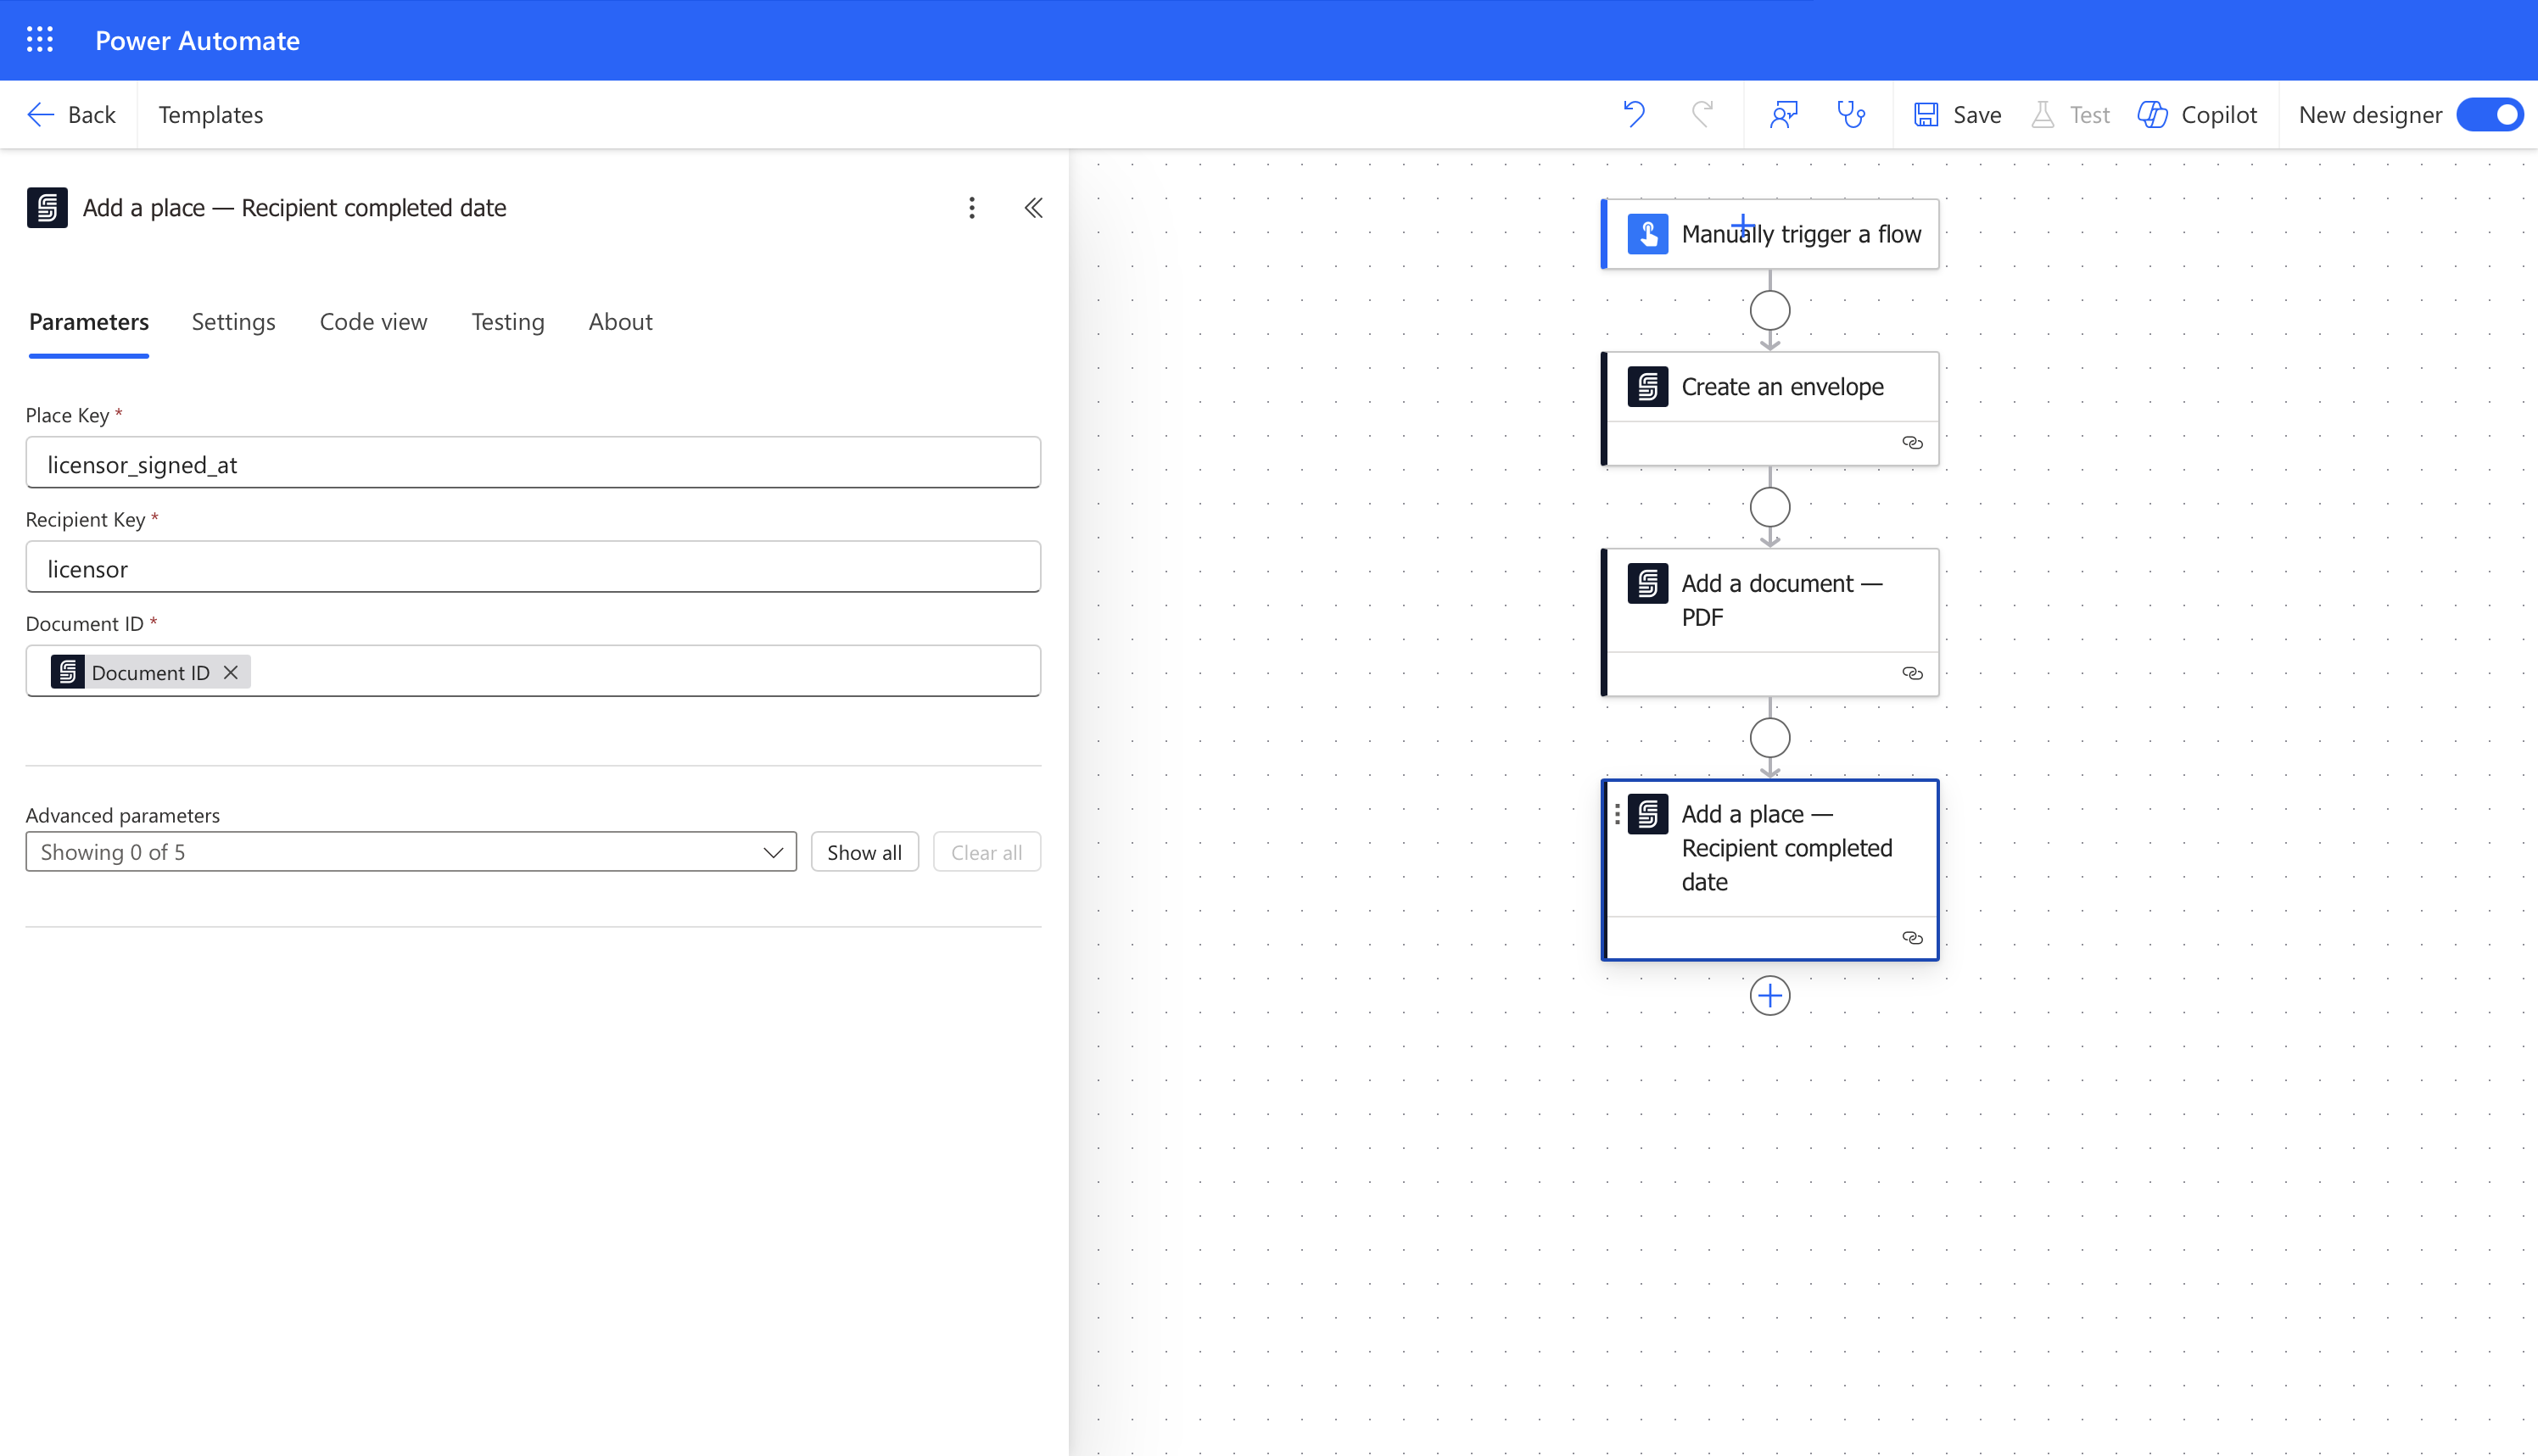
Task: Switch to the Settings tab
Action: coord(233,322)
